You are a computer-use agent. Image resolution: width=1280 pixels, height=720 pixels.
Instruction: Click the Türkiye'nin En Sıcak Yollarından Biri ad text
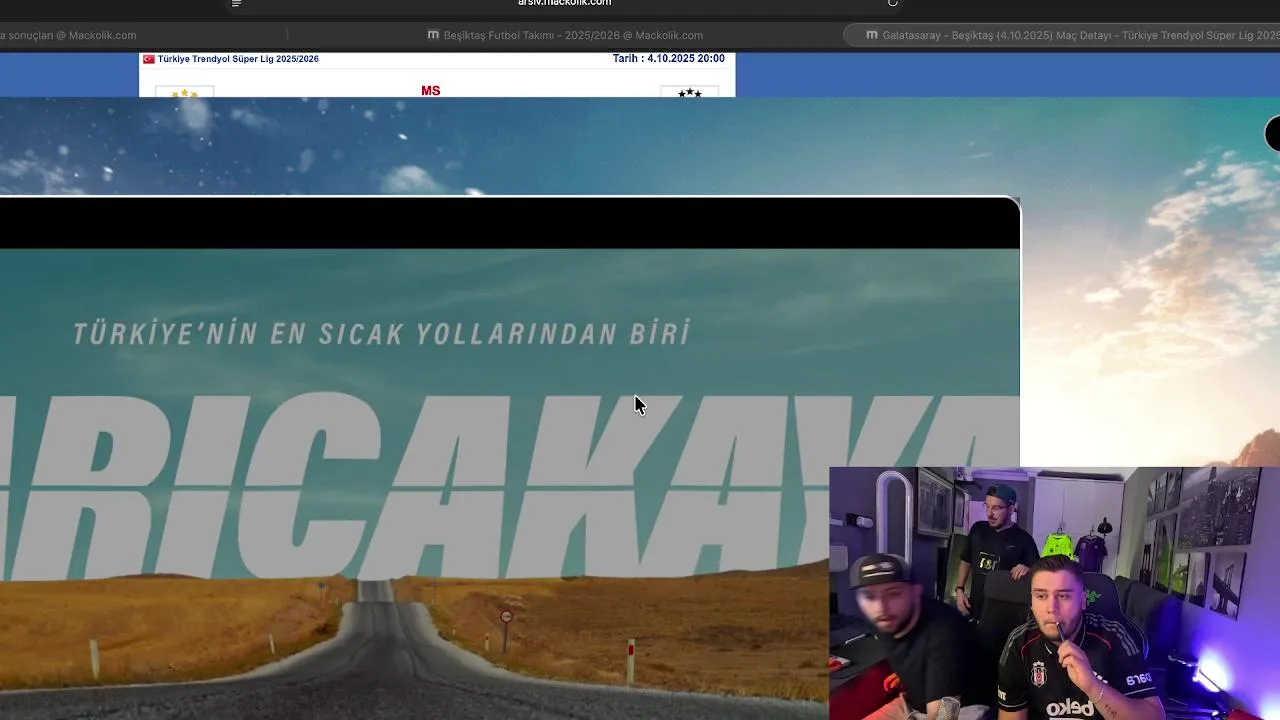pos(381,333)
